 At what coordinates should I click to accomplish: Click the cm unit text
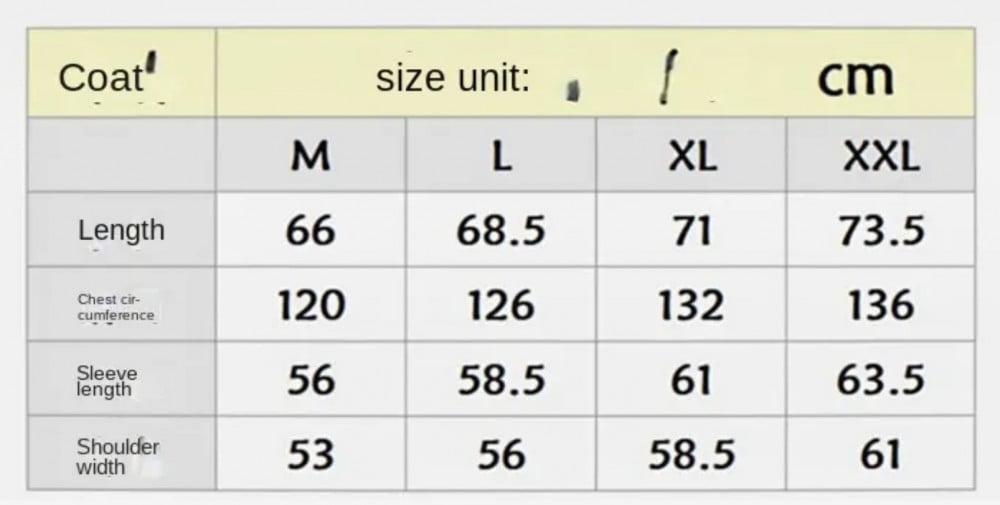tap(855, 78)
